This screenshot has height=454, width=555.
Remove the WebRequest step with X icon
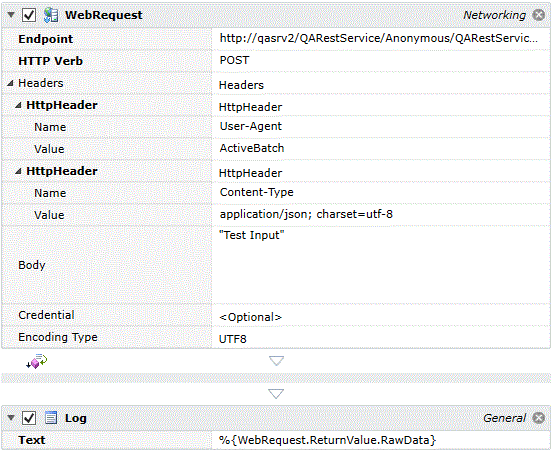point(539,15)
